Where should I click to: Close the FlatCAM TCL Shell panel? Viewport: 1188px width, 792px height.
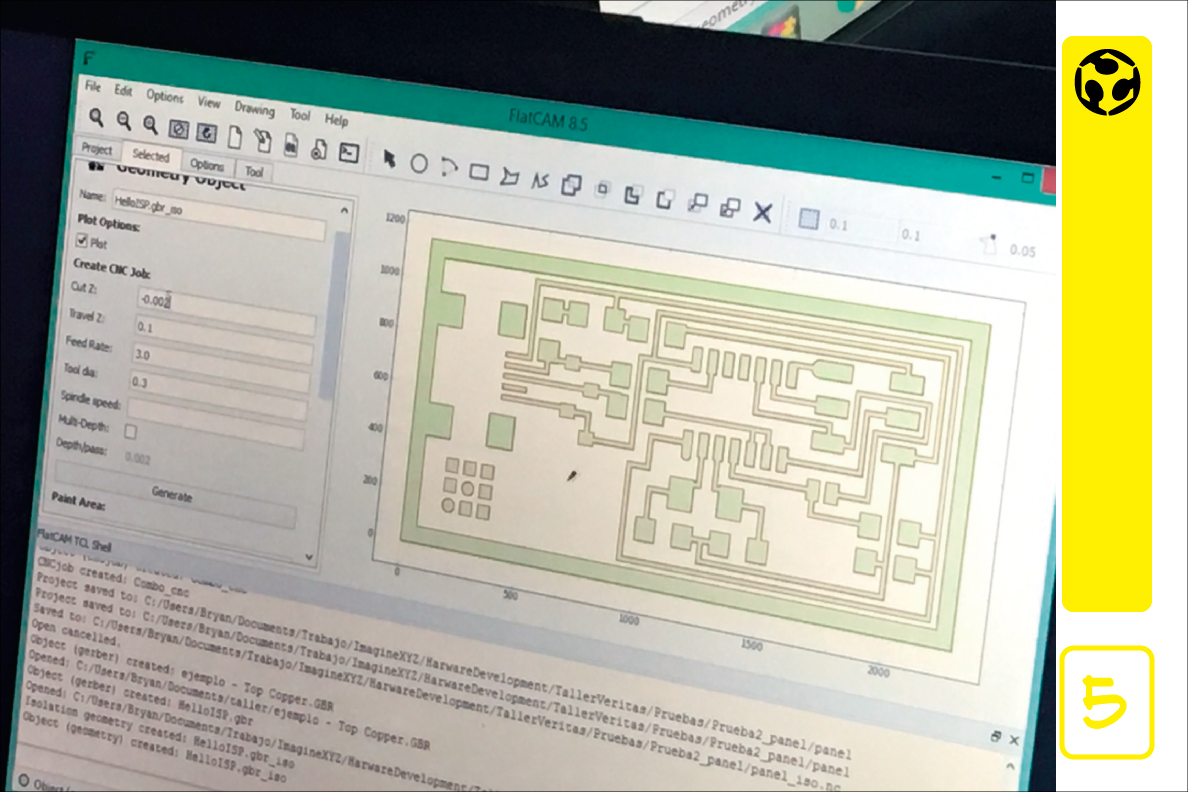click(x=1014, y=740)
